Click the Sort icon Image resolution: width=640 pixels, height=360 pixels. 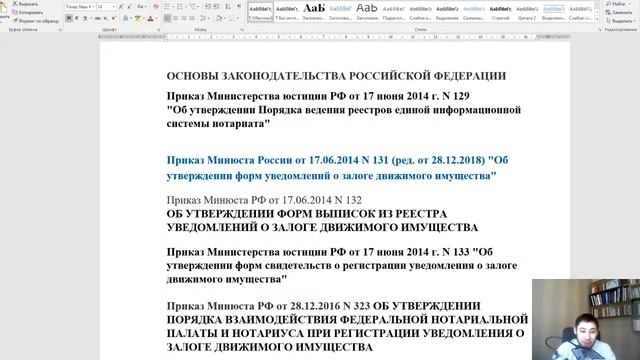(228, 7)
